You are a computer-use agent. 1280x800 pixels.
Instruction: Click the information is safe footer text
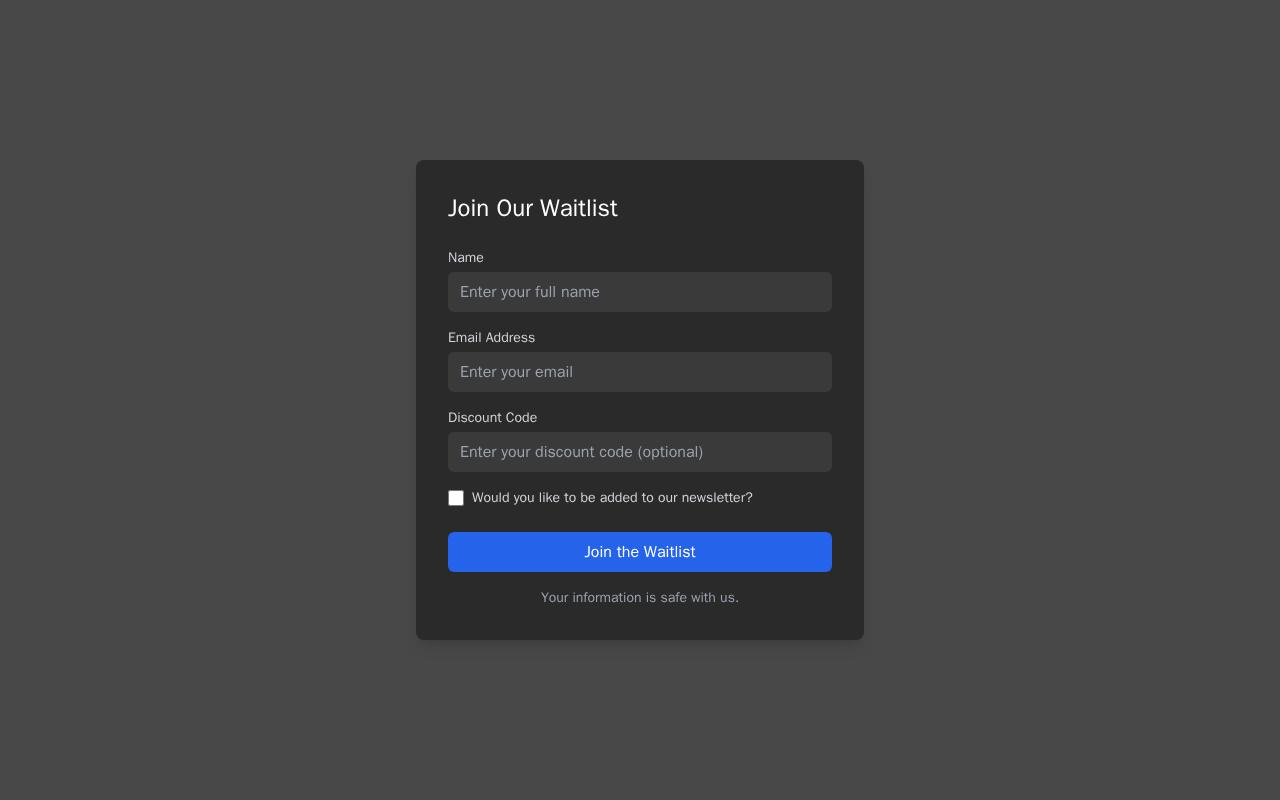pyautogui.click(x=640, y=598)
